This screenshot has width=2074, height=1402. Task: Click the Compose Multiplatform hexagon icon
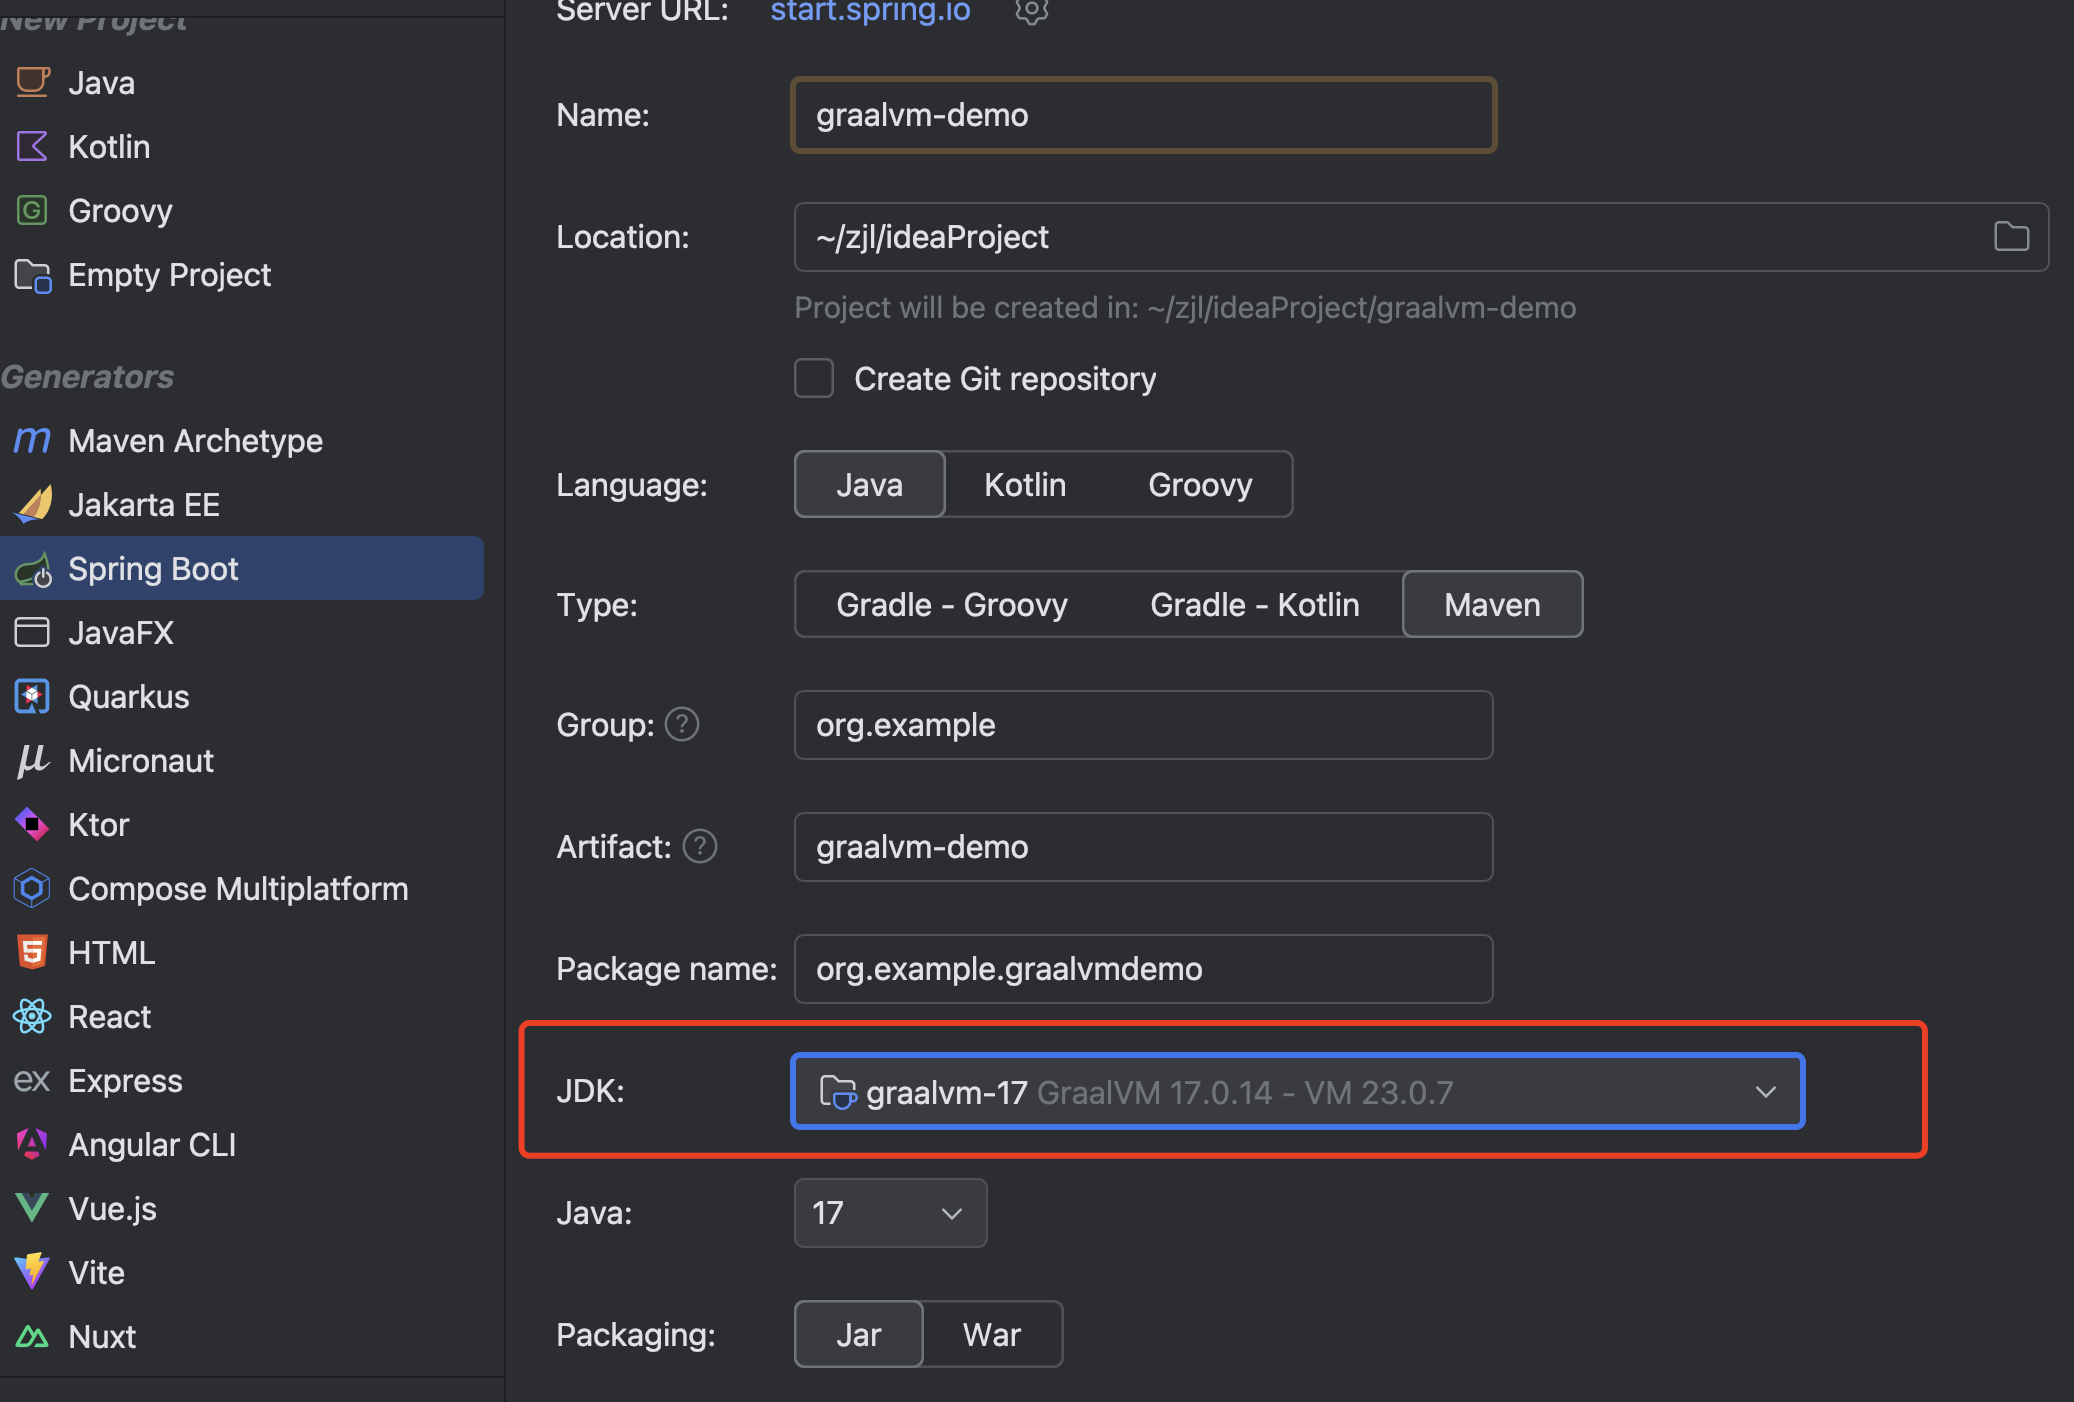[32, 888]
